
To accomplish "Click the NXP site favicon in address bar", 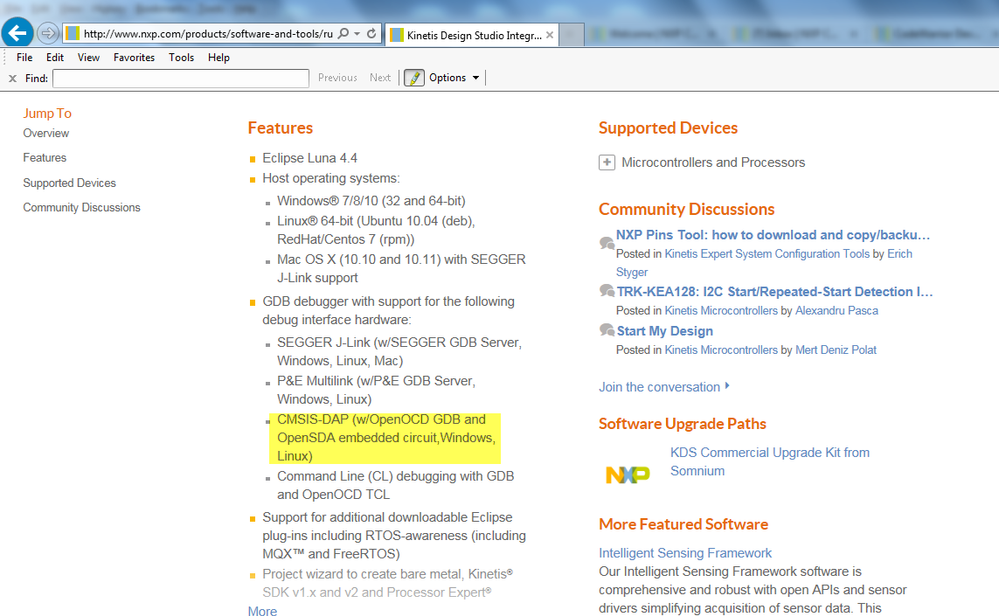I will click(73, 33).
